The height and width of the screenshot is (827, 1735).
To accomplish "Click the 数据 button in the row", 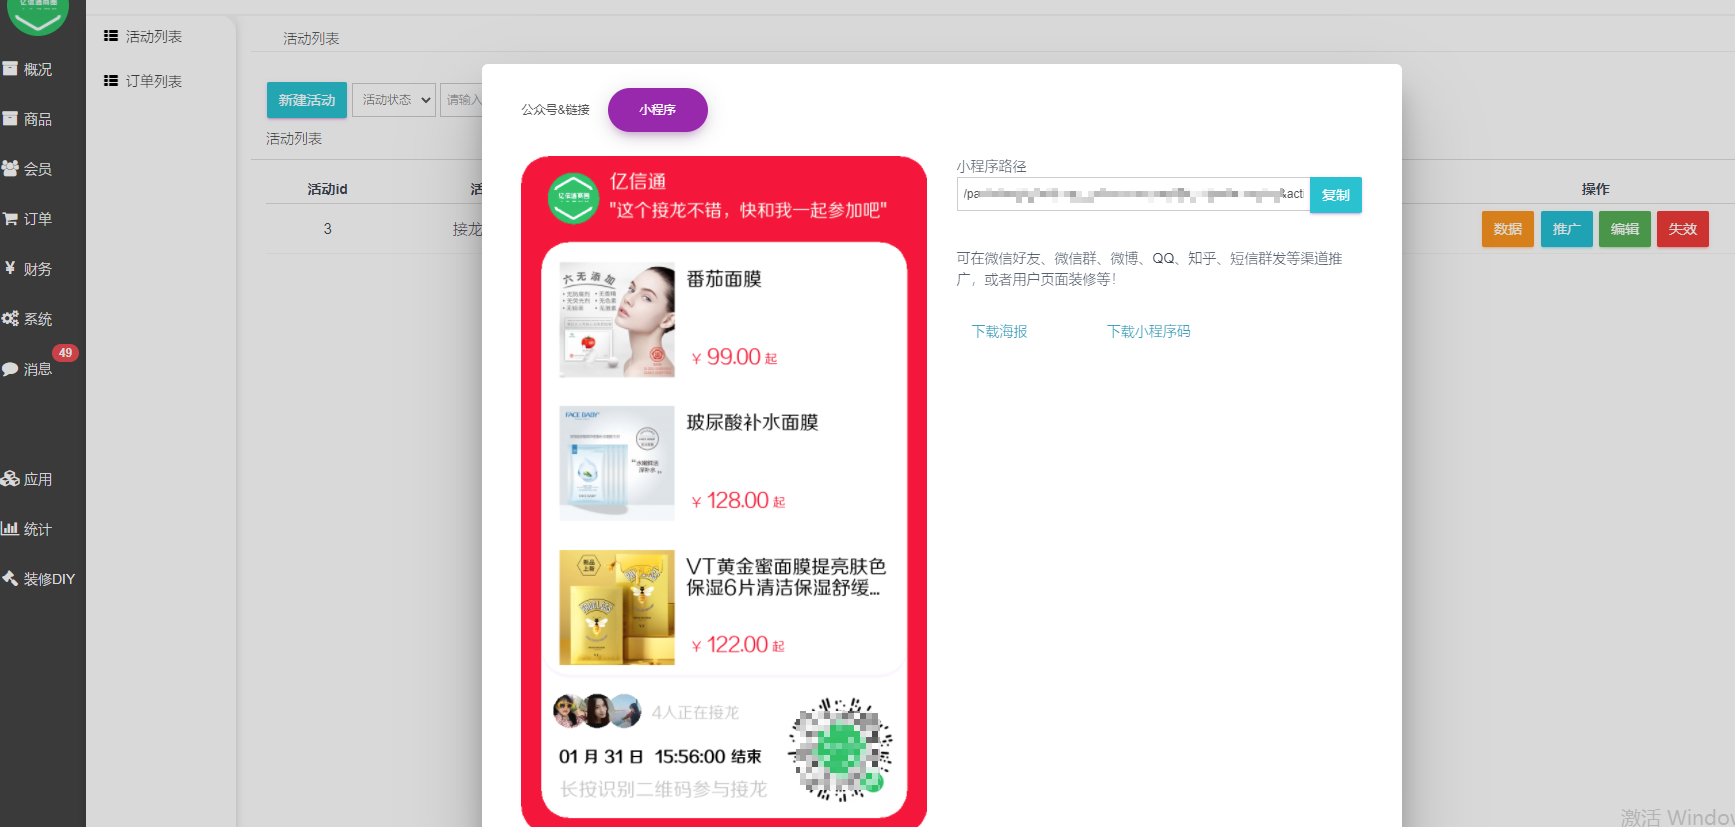I will (1508, 229).
